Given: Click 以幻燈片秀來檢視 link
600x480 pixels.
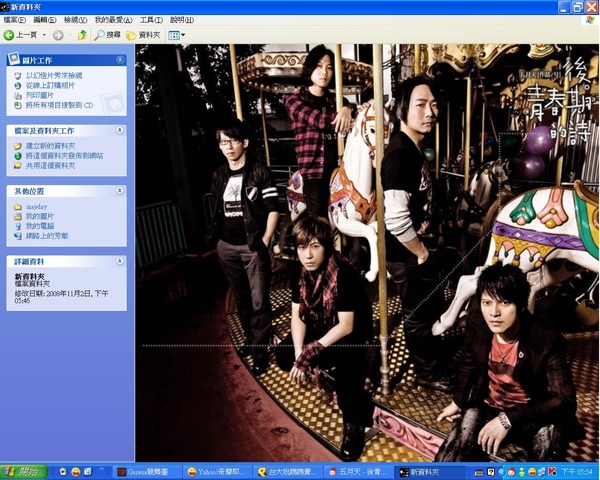Looking at the screenshot, I should [x=54, y=75].
